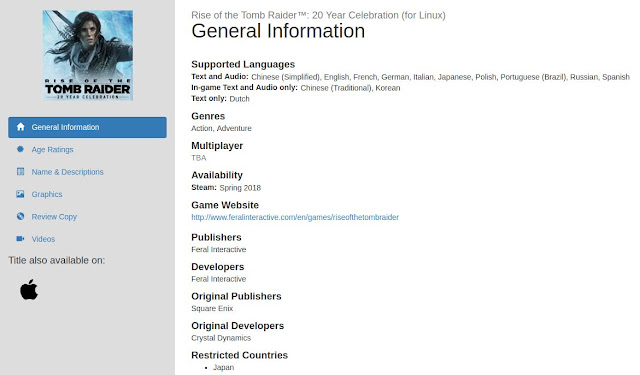Click the 'Dutch' text-only language
This screenshot has height=375, width=640.
pyautogui.click(x=239, y=99)
